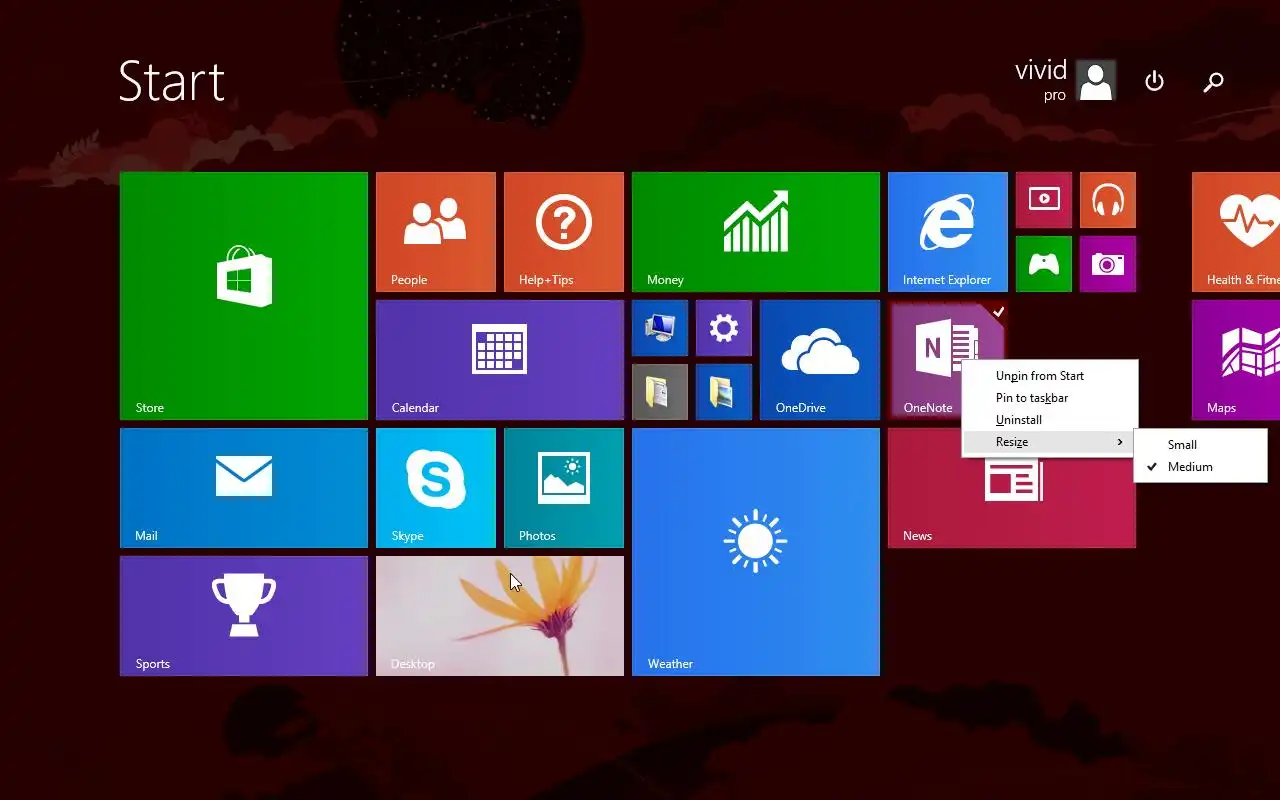Open the Skype tile
The width and height of the screenshot is (1280, 800).
click(436, 488)
